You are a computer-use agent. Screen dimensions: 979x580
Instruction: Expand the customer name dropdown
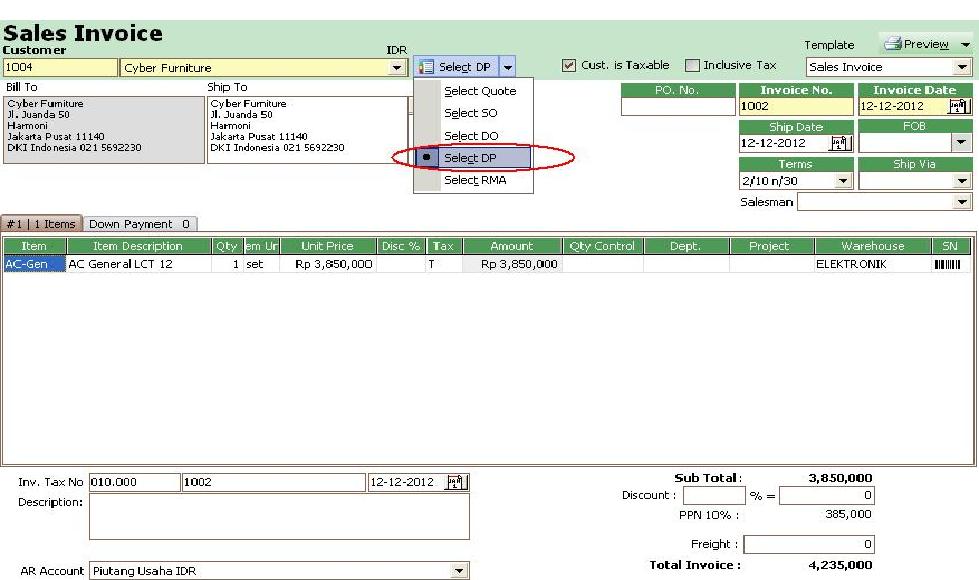(x=396, y=67)
